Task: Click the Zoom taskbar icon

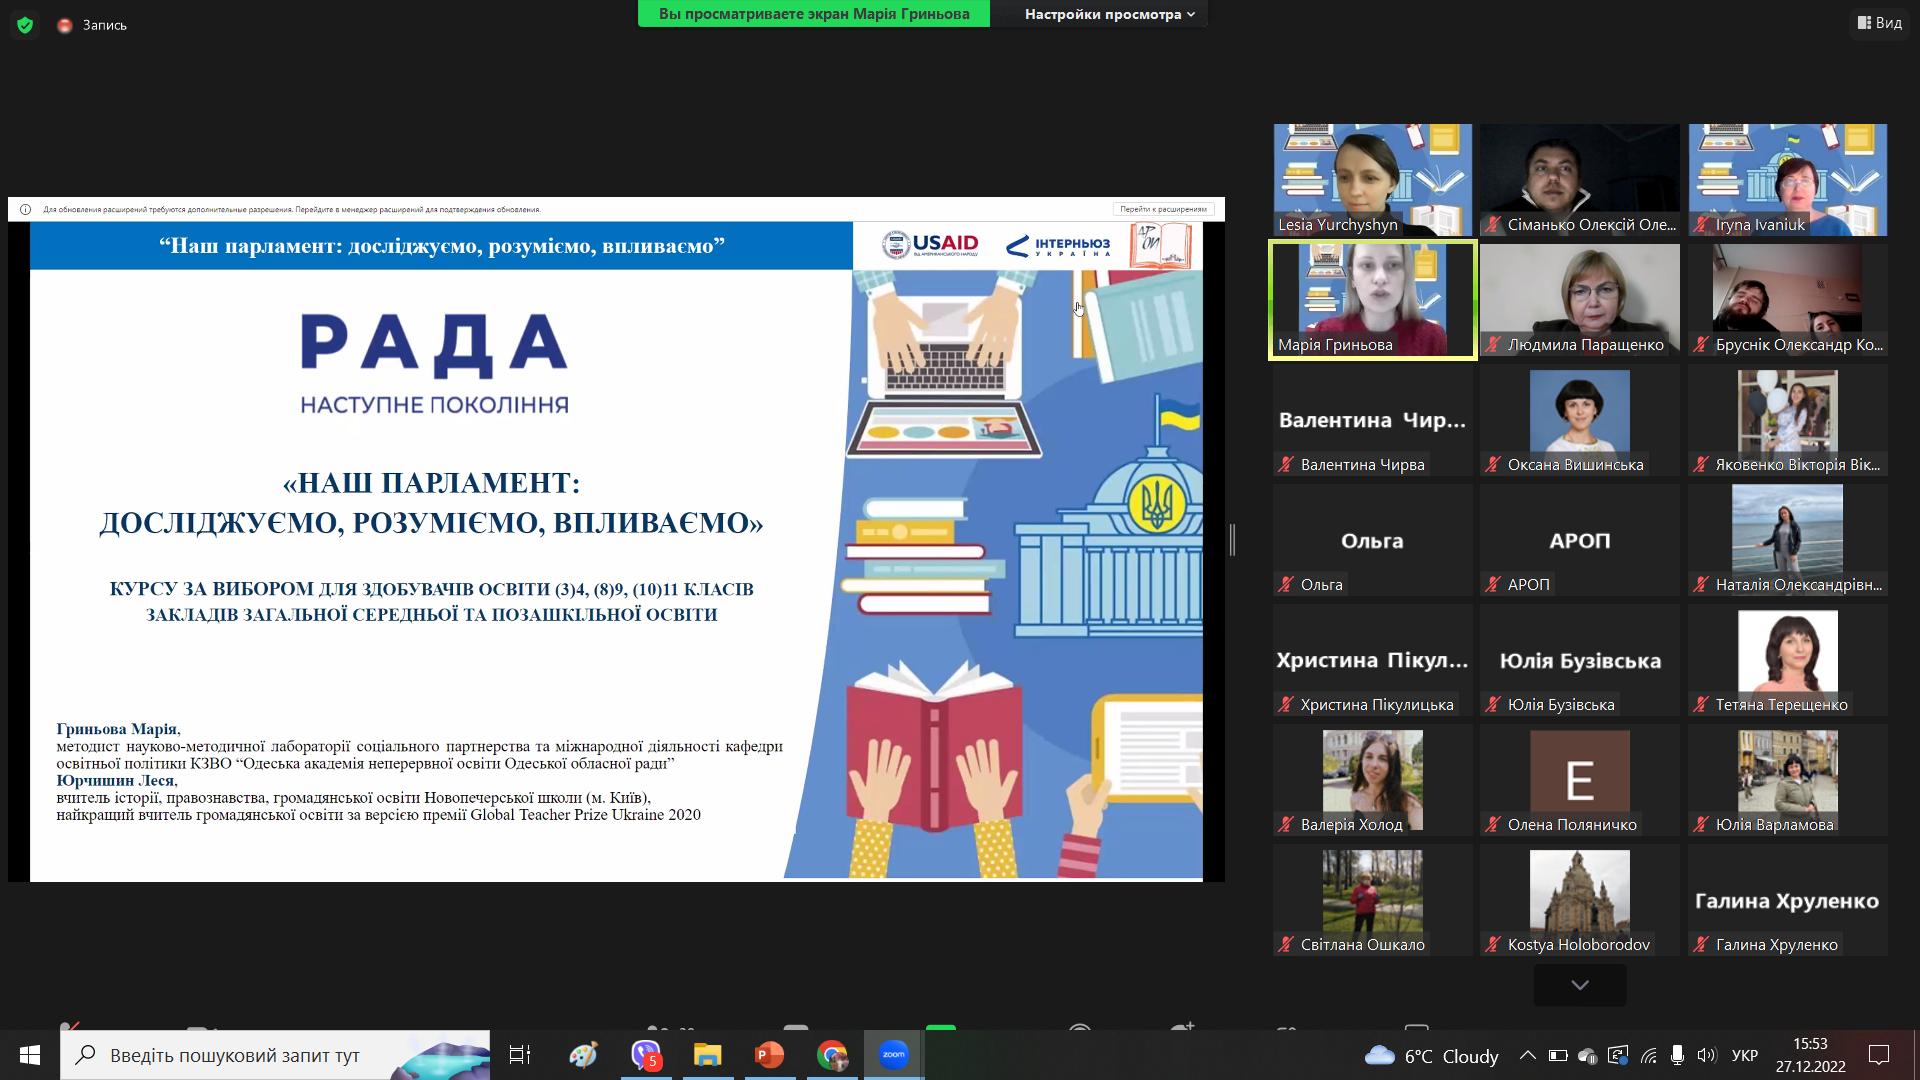Action: [x=893, y=1055]
